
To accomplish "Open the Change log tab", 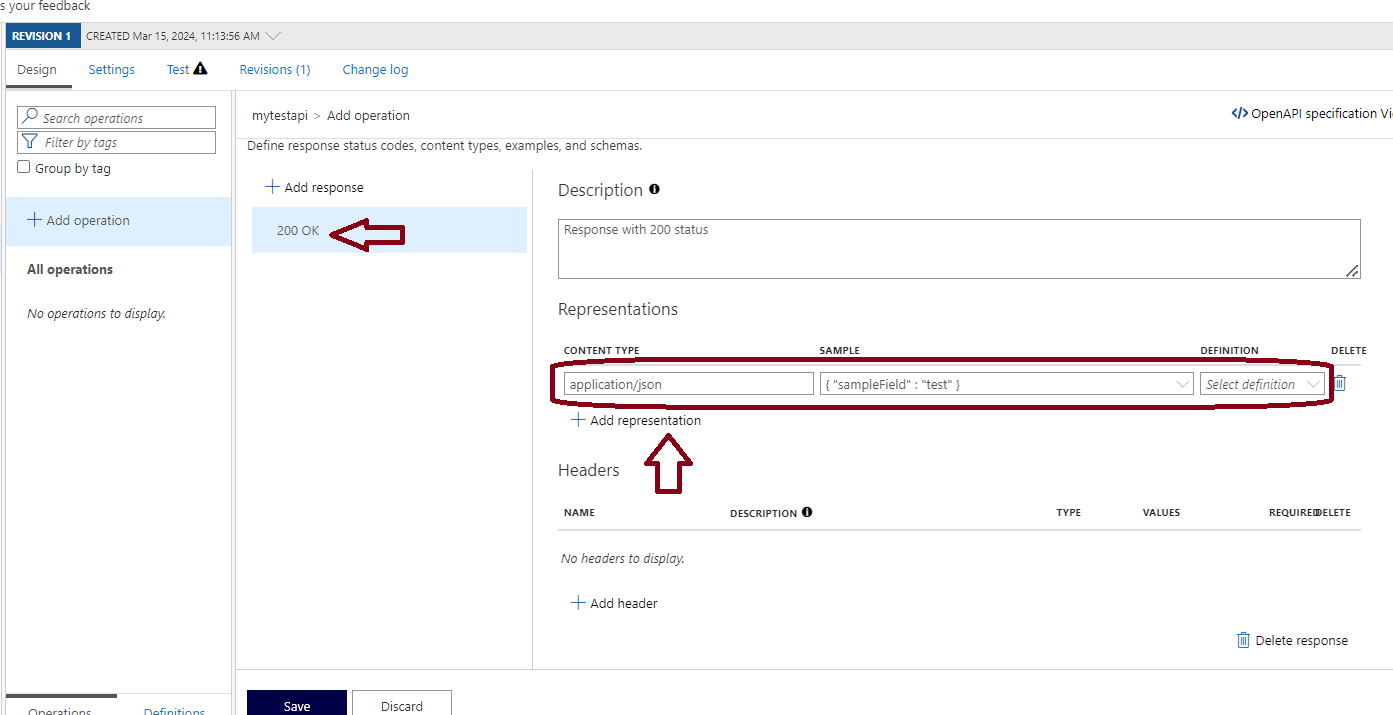I will 375,69.
